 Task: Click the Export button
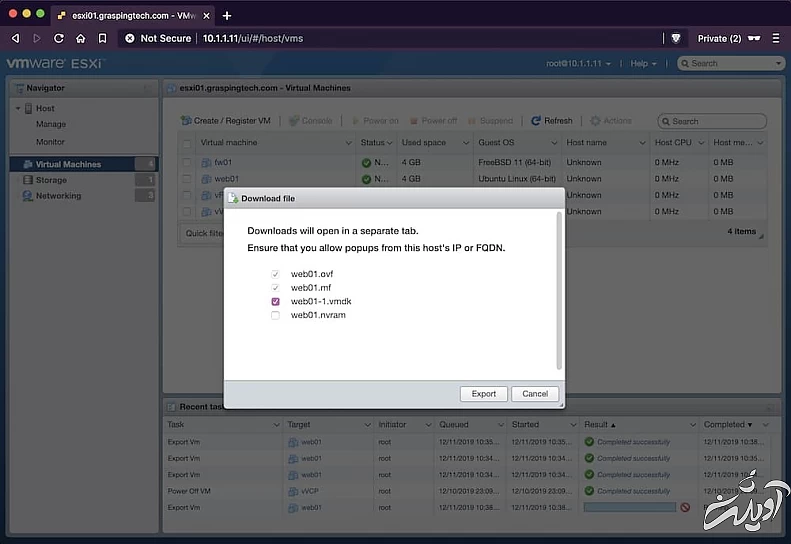484,394
